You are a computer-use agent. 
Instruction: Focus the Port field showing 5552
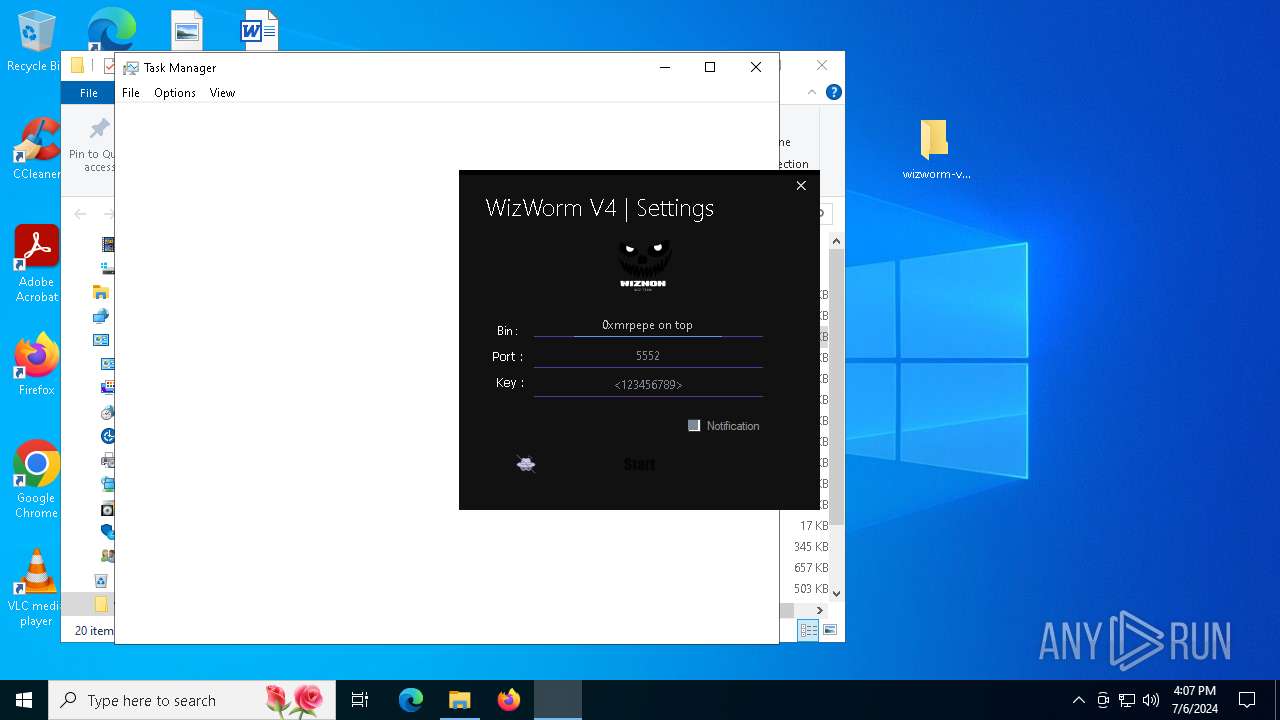(648, 356)
